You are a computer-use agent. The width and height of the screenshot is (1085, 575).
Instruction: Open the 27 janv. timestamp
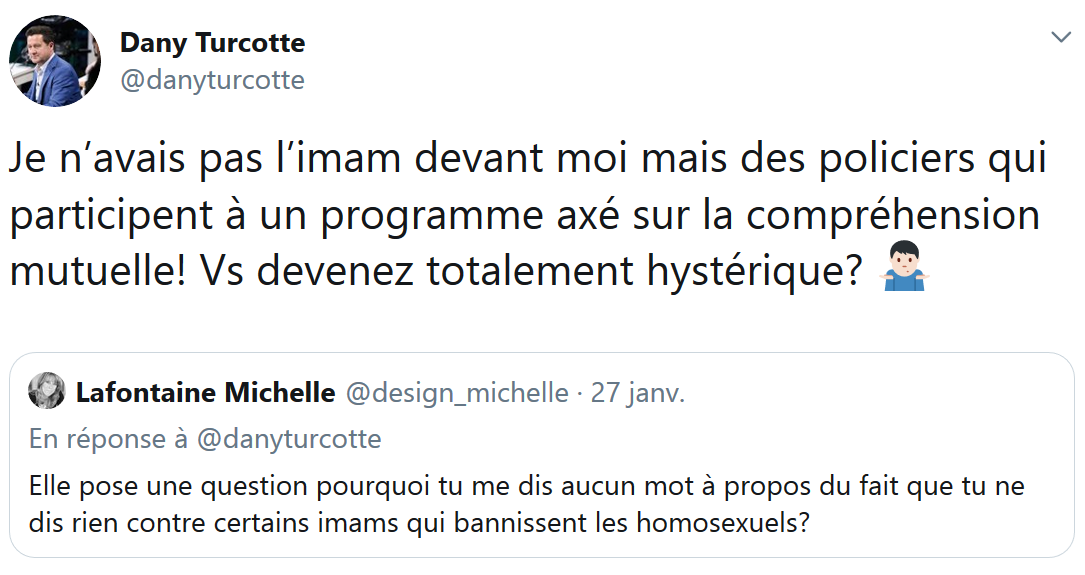click(638, 393)
